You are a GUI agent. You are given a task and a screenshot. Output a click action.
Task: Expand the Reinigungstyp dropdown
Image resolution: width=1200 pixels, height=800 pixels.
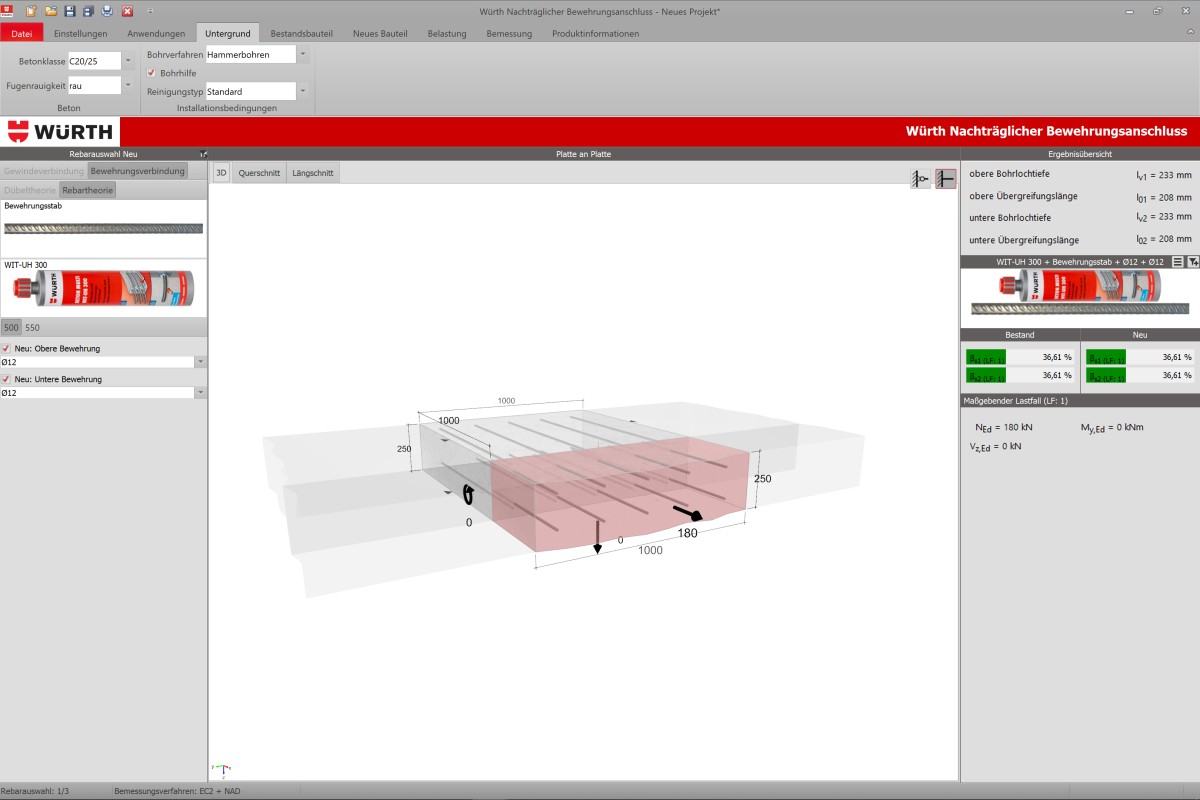tap(303, 91)
